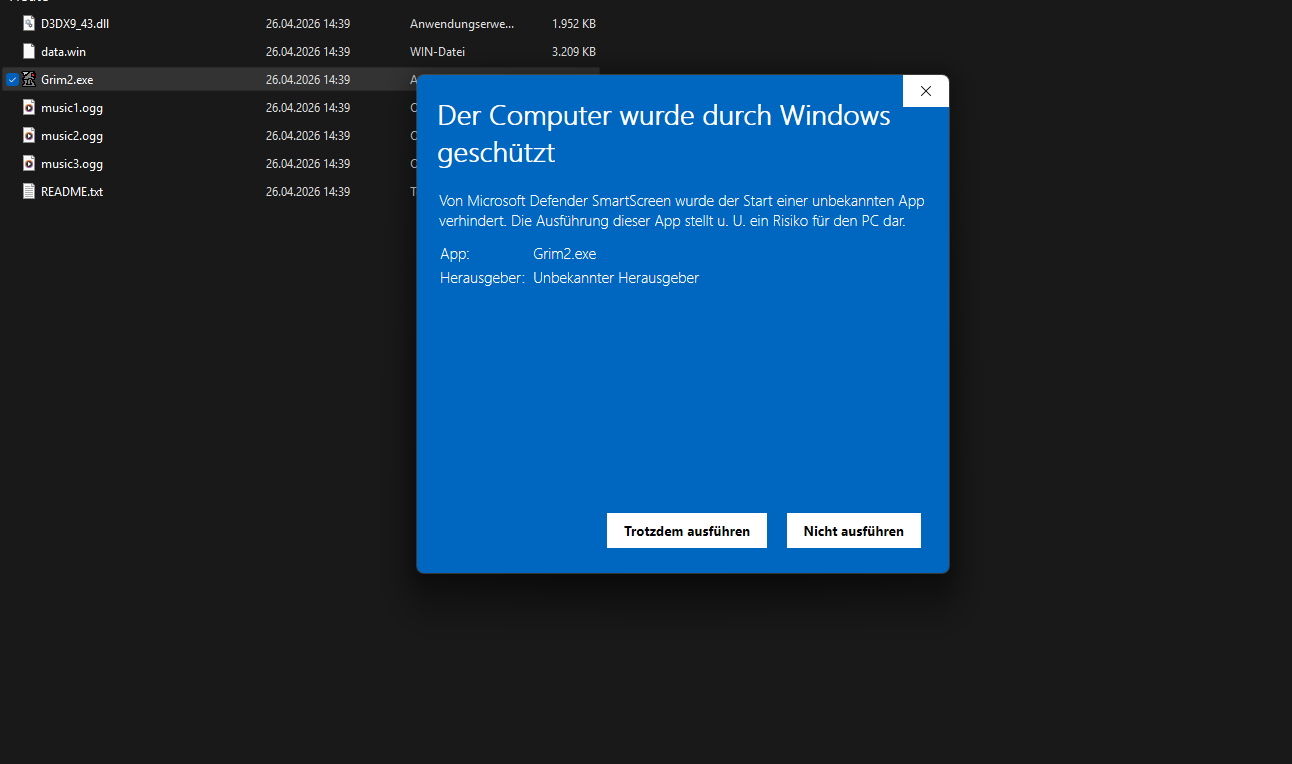Screen dimensions: 1292x764
Task: Click the README.txt document icon
Action: (29, 191)
